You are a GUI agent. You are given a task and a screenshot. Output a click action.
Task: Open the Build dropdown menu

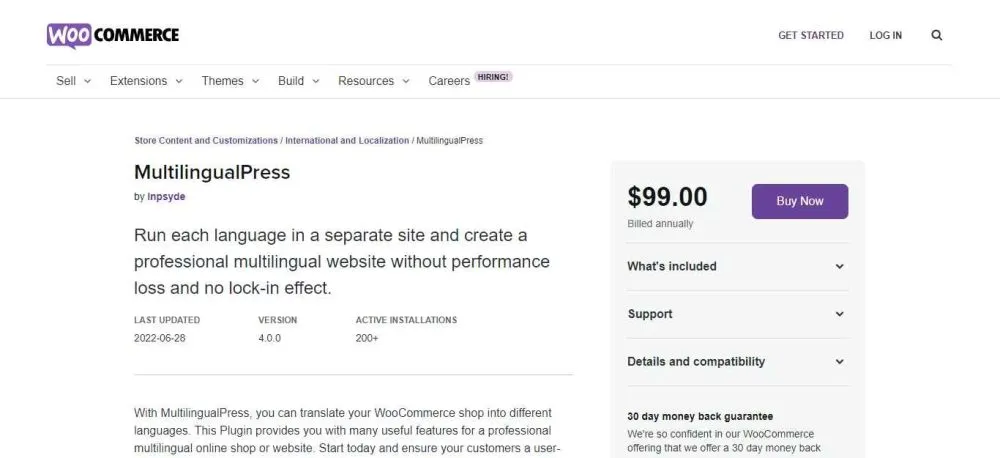pyautogui.click(x=298, y=81)
